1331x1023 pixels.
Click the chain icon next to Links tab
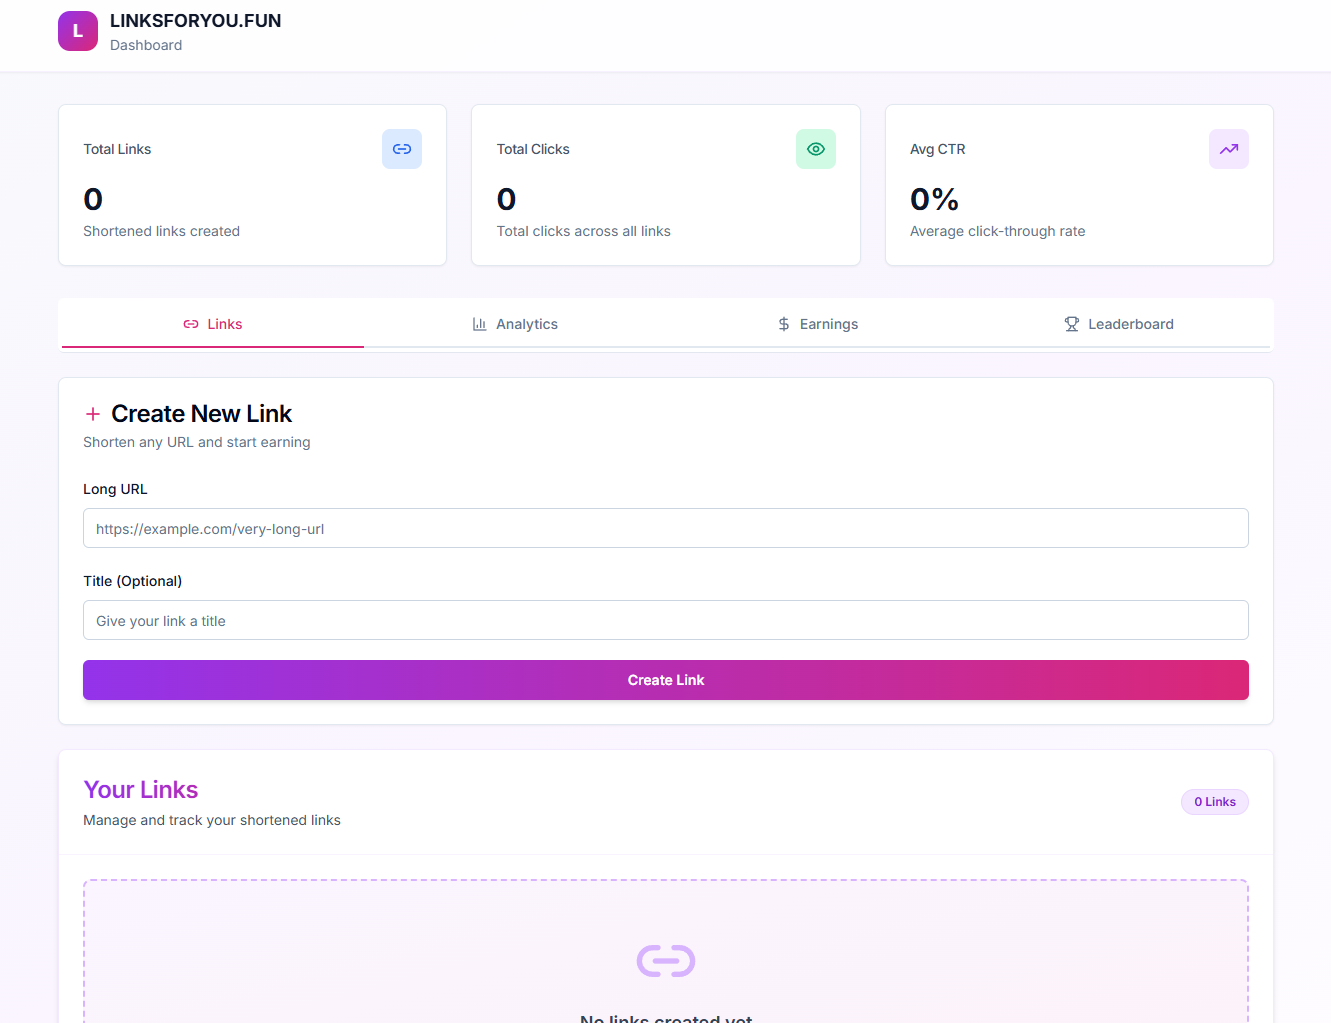pos(189,323)
